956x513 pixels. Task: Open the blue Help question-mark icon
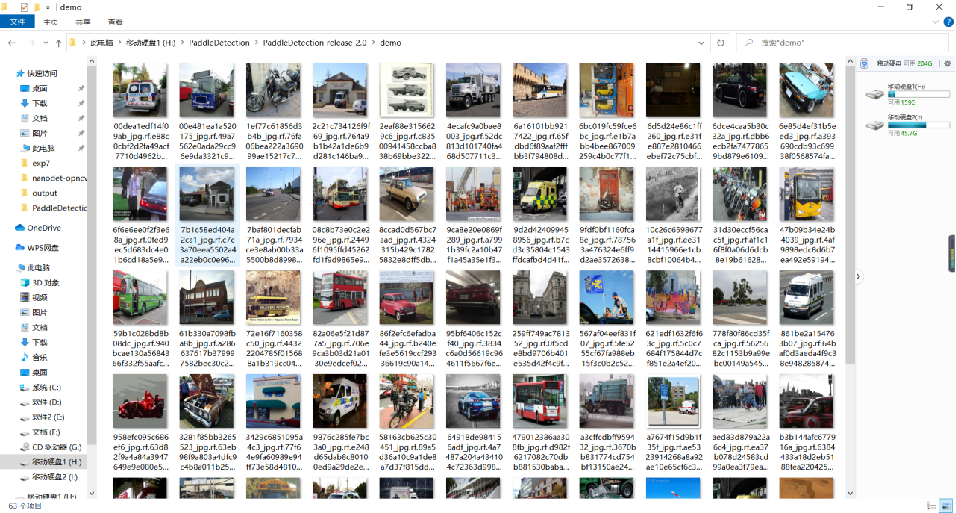click(x=948, y=22)
